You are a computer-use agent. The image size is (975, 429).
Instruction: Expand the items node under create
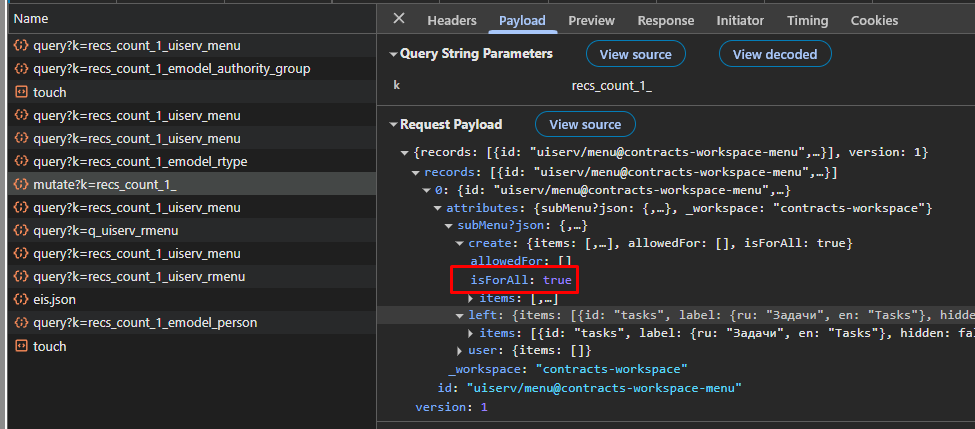pyautogui.click(x=472, y=298)
